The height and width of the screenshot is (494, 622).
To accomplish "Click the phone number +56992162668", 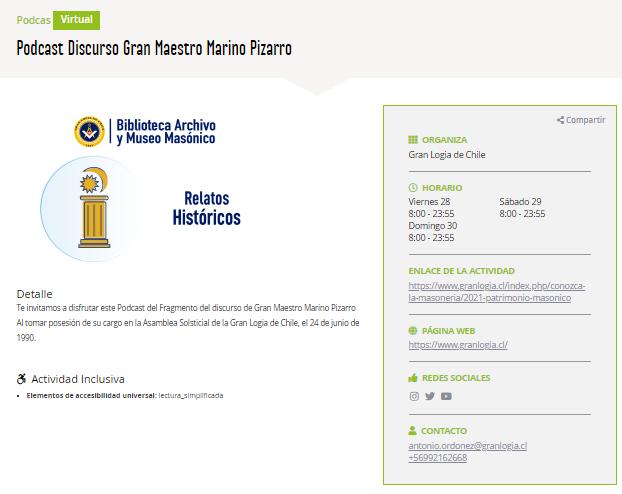I will tap(438, 457).
